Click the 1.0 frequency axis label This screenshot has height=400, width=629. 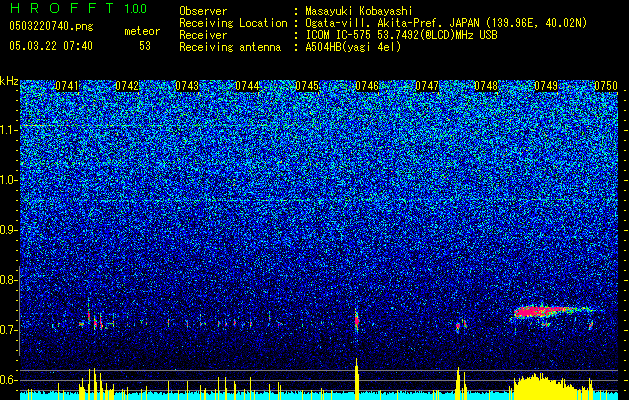9,180
